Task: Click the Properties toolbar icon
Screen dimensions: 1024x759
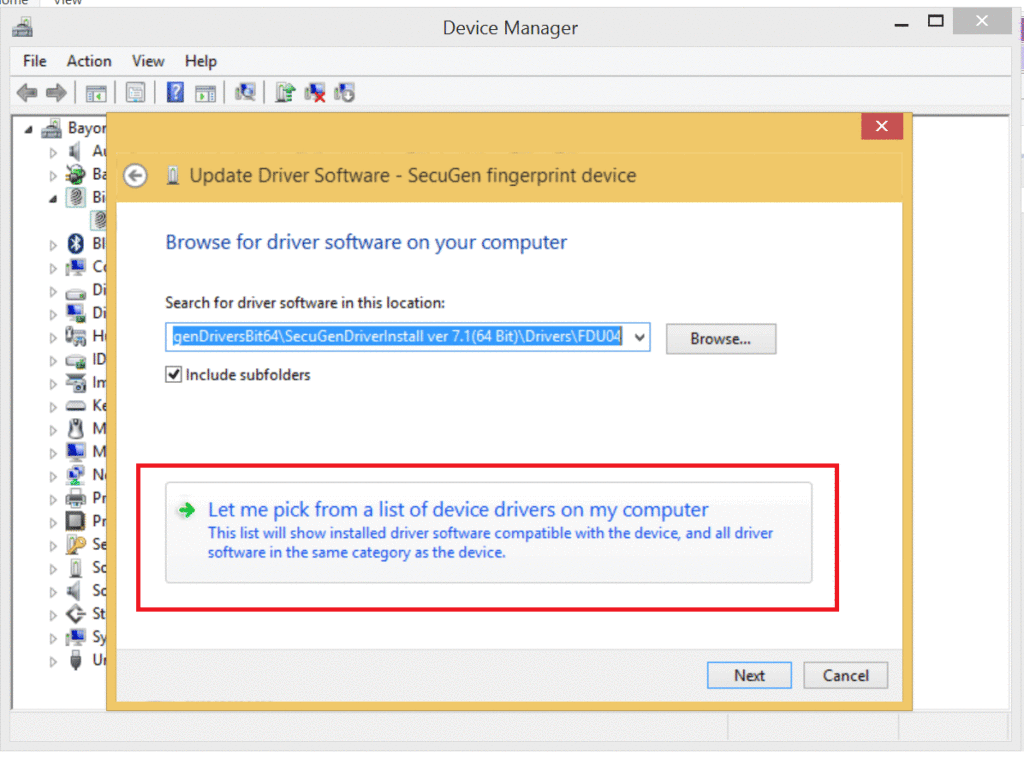Action: click(x=135, y=93)
